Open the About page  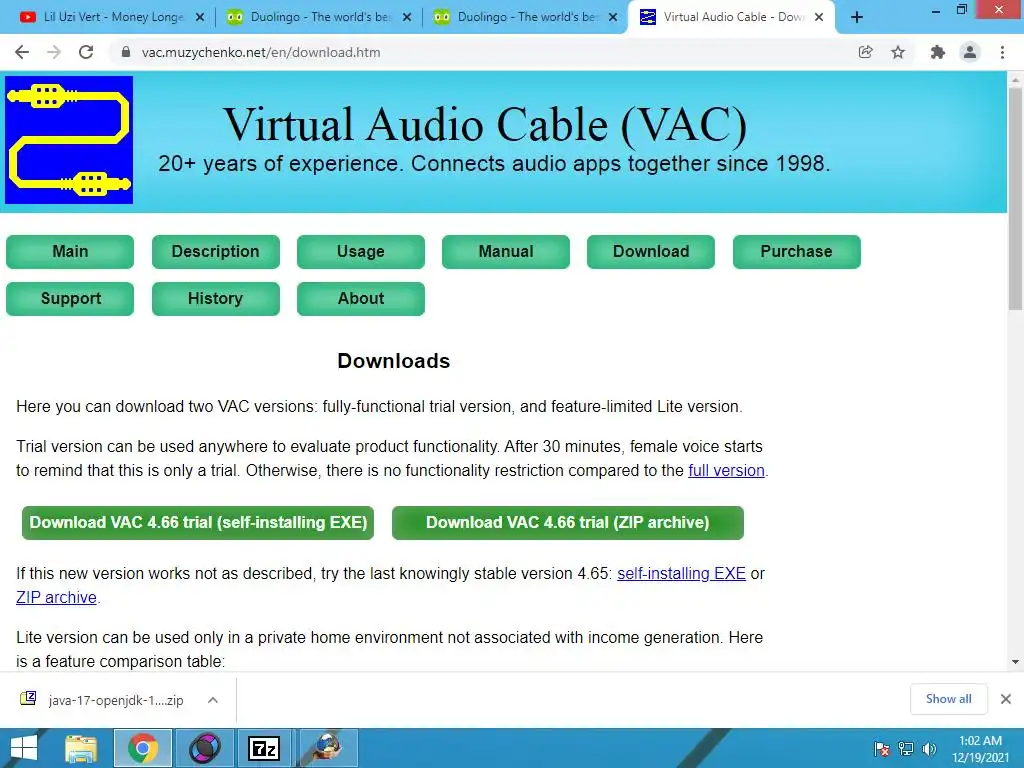[360, 298]
